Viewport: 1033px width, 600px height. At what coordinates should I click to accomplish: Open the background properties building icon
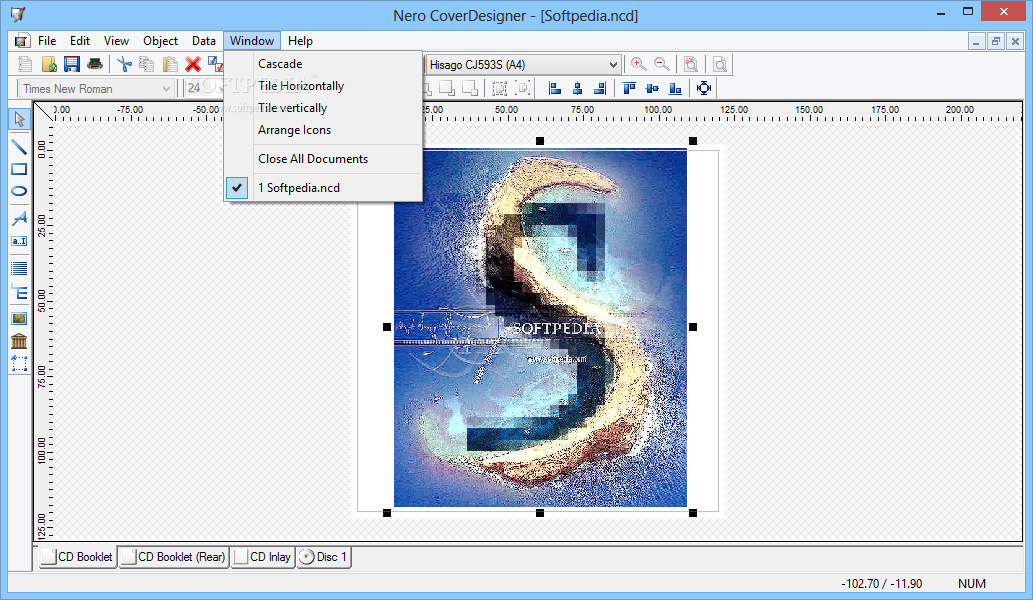tap(19, 341)
